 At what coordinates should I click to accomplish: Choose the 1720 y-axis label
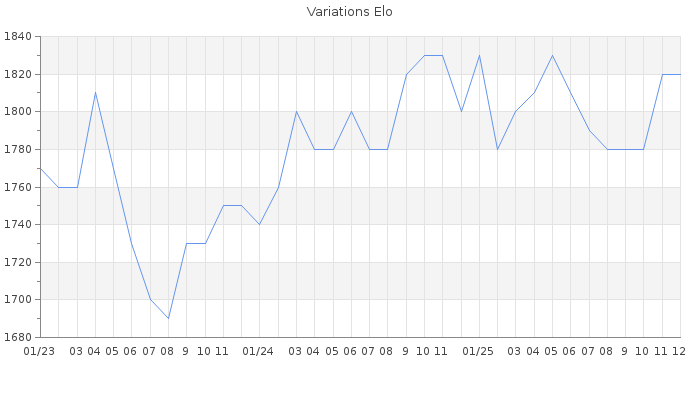click(18, 263)
